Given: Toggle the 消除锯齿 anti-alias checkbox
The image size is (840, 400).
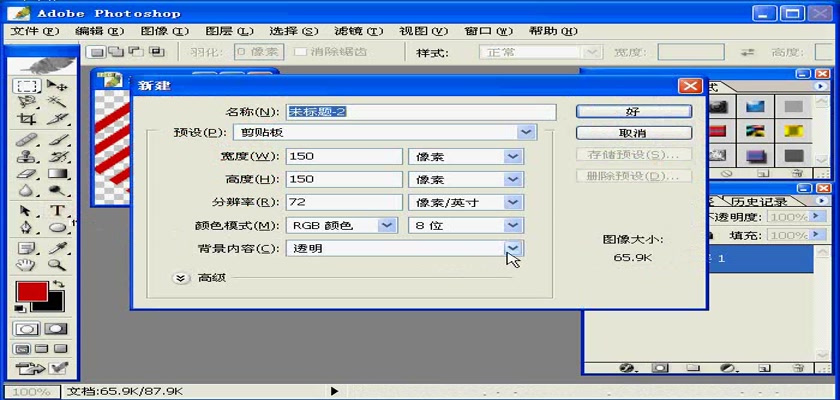Looking at the screenshot, I should [x=301, y=52].
